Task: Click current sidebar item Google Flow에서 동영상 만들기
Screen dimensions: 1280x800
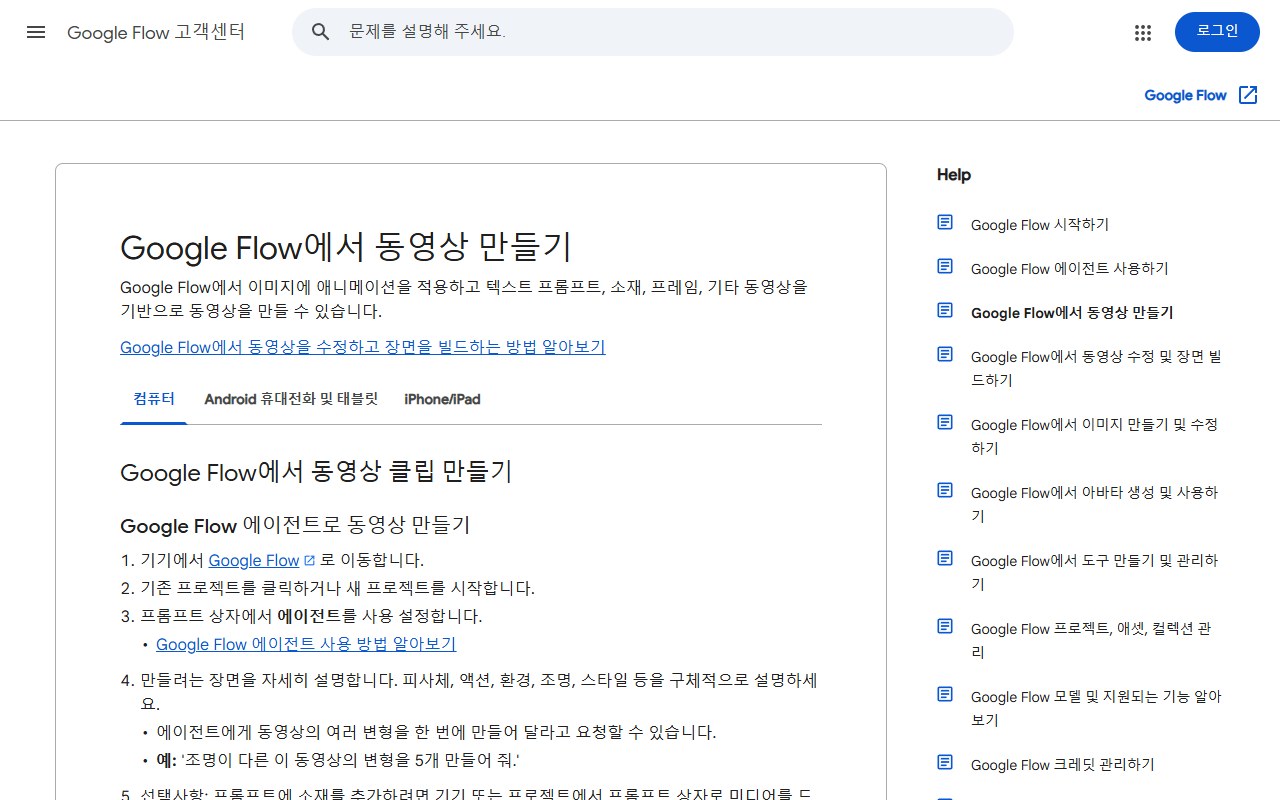Action: click(1072, 313)
